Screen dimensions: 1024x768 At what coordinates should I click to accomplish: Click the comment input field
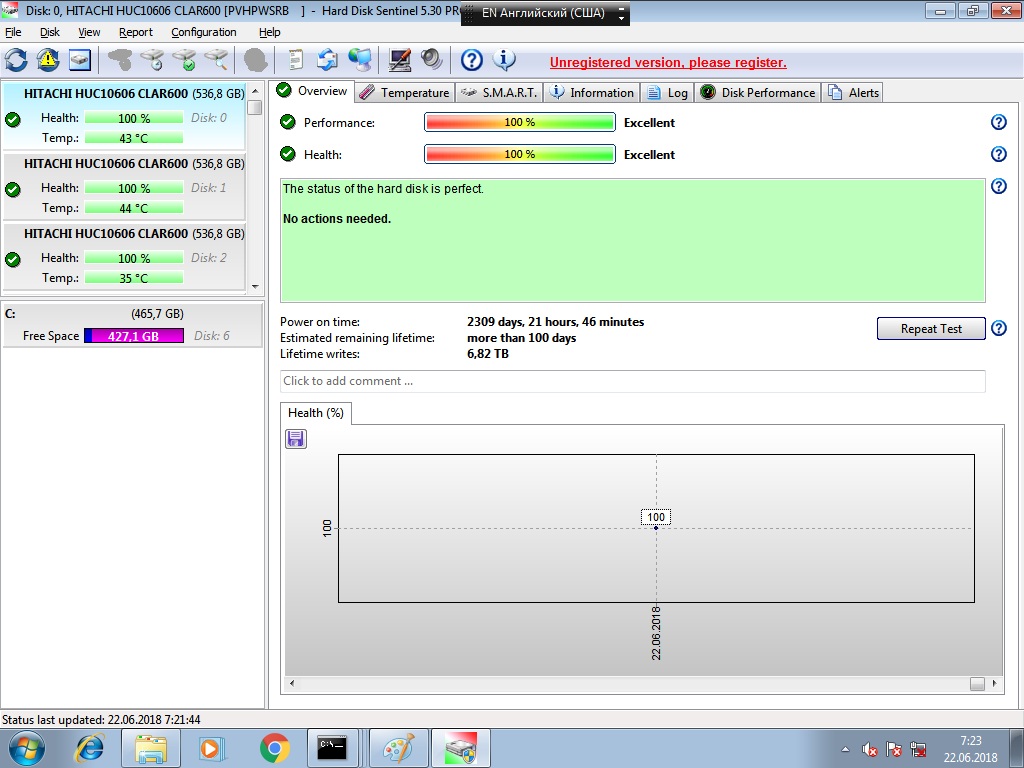[x=632, y=381]
